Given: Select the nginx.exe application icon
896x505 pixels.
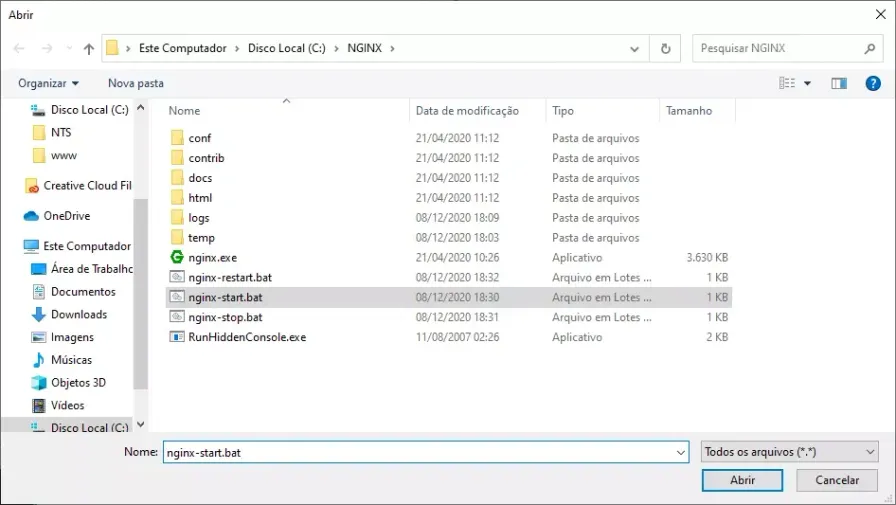Looking at the screenshot, I should tap(177, 257).
